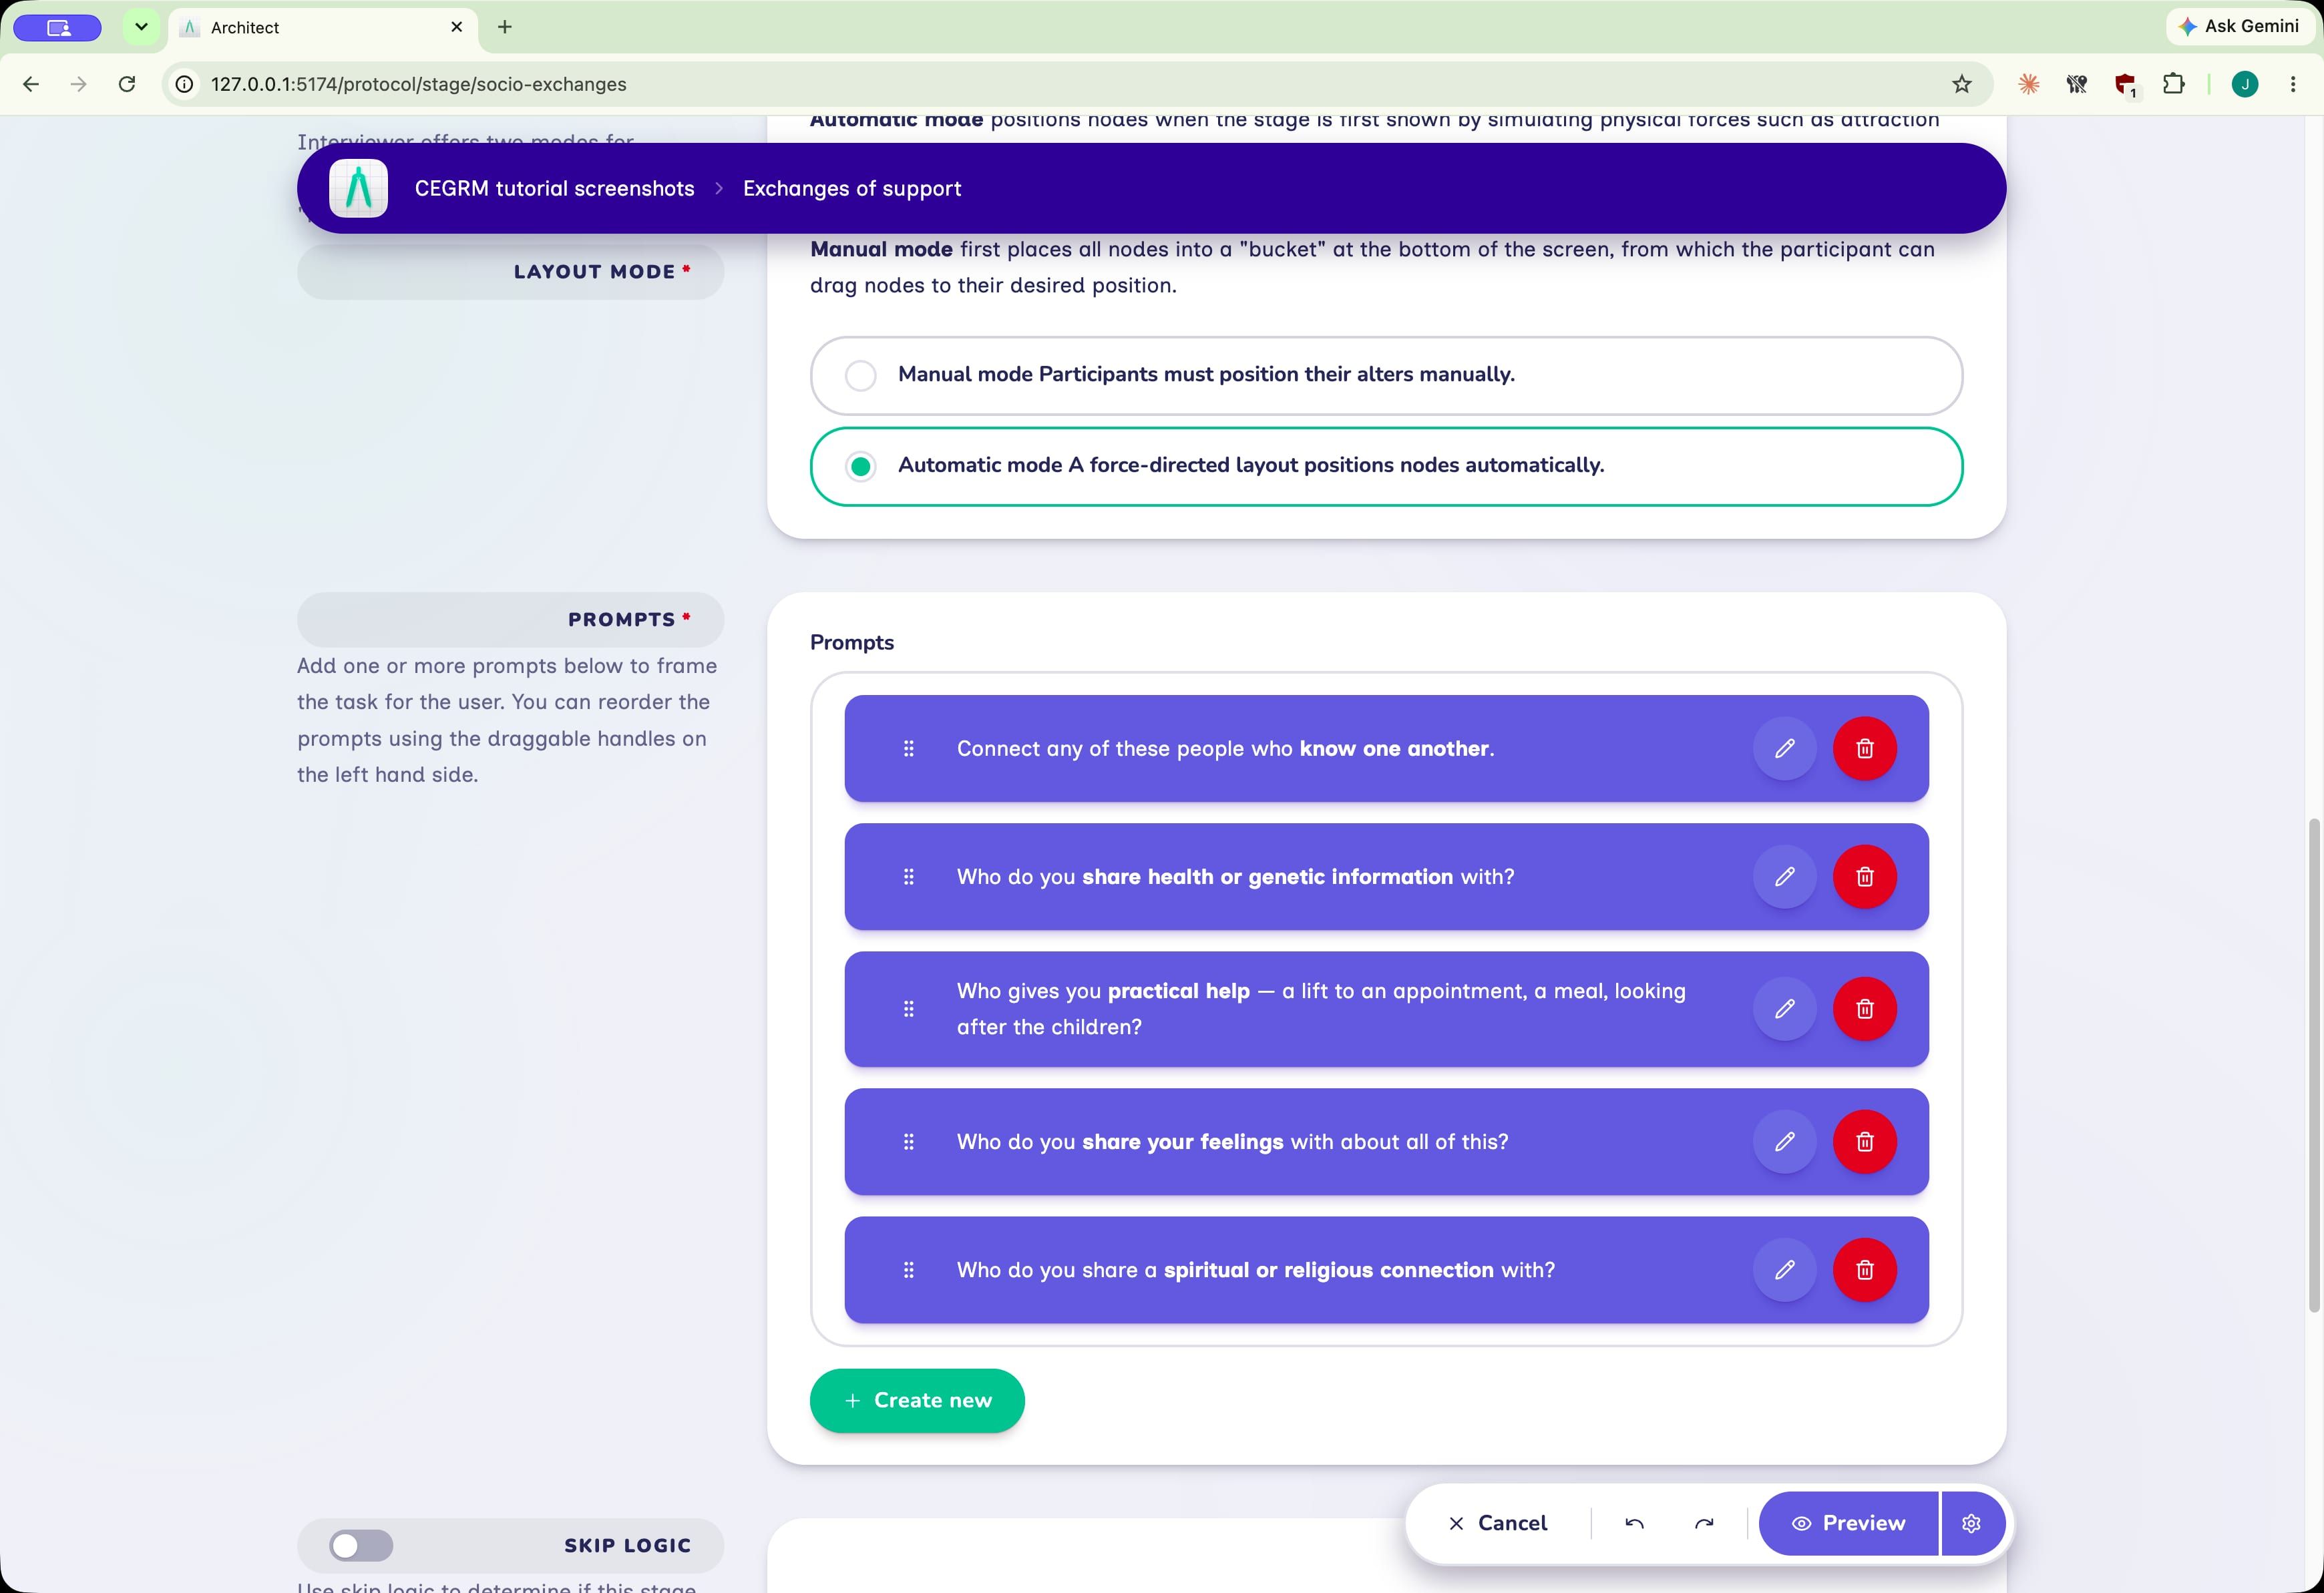The height and width of the screenshot is (1593, 2324).
Task: Go to CEGRM tutorial screenshots breadcrumb
Action: pyautogui.click(x=554, y=188)
